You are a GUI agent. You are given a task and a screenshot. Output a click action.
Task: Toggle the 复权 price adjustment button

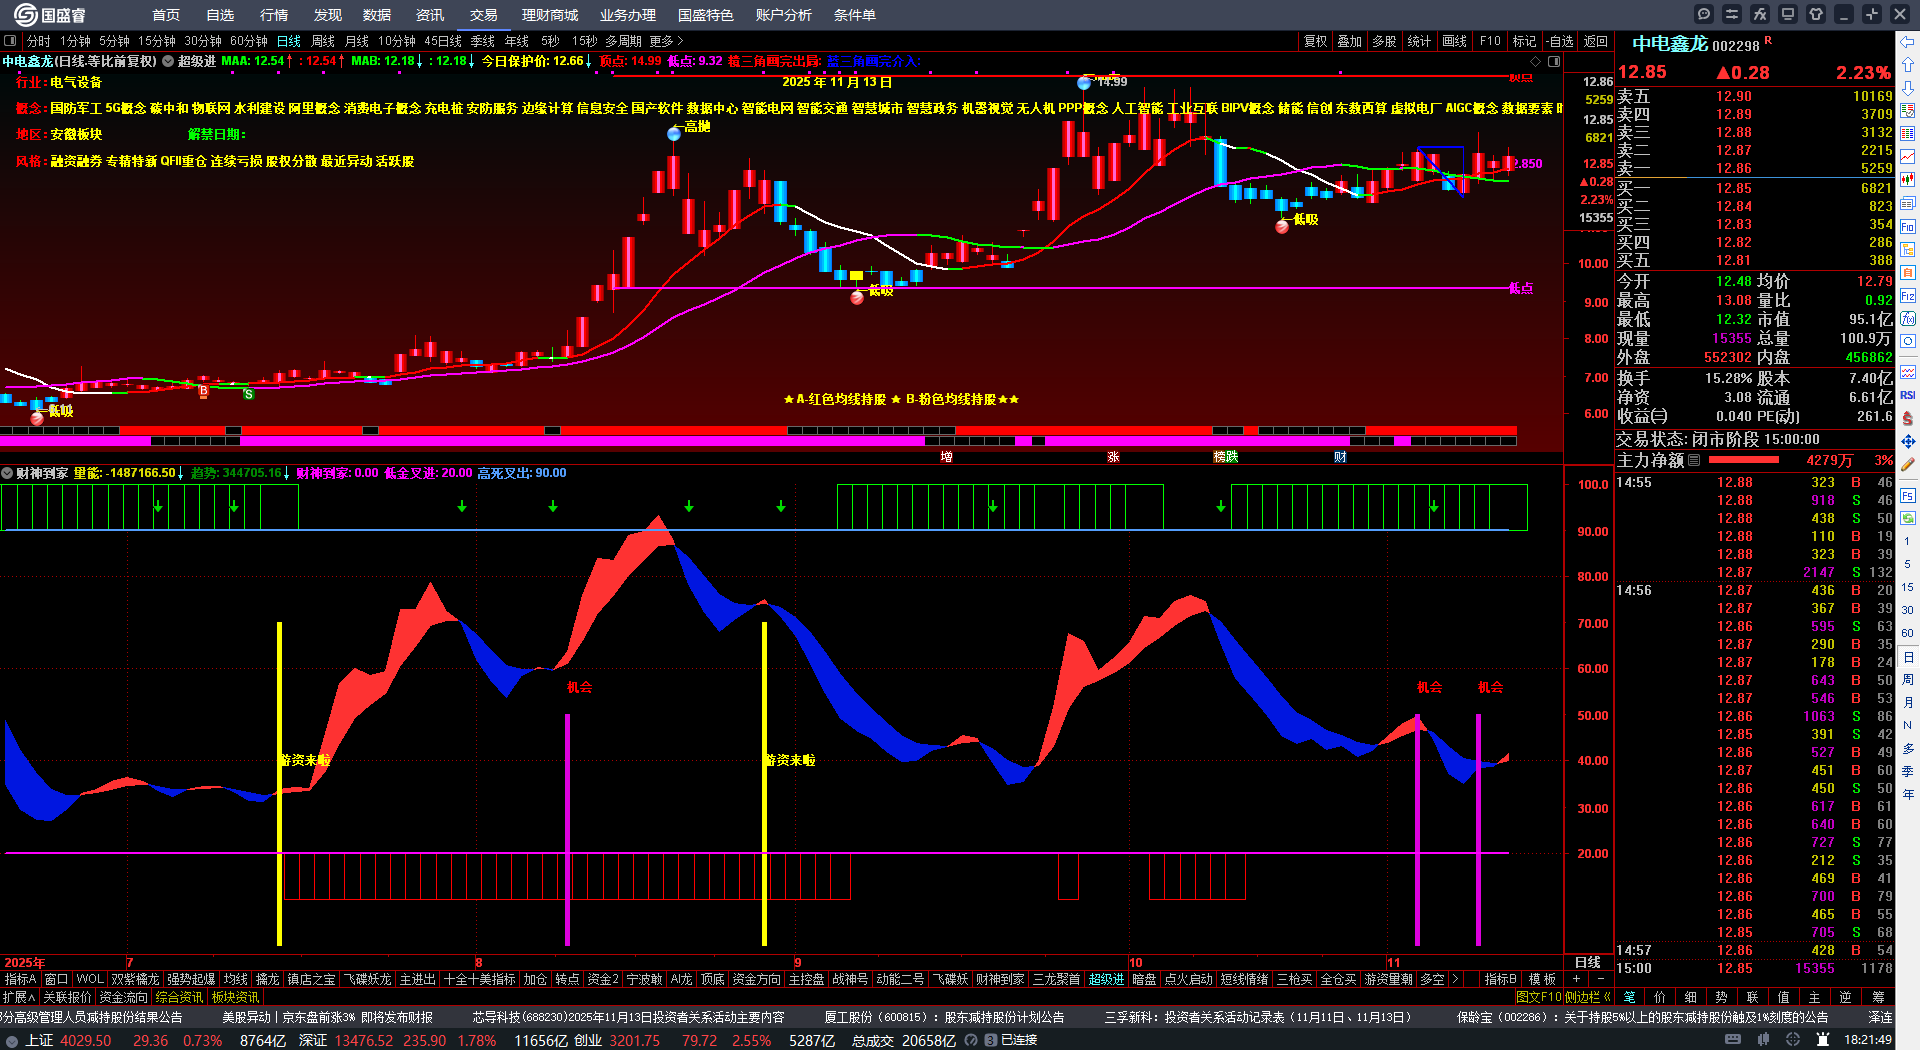[1315, 41]
